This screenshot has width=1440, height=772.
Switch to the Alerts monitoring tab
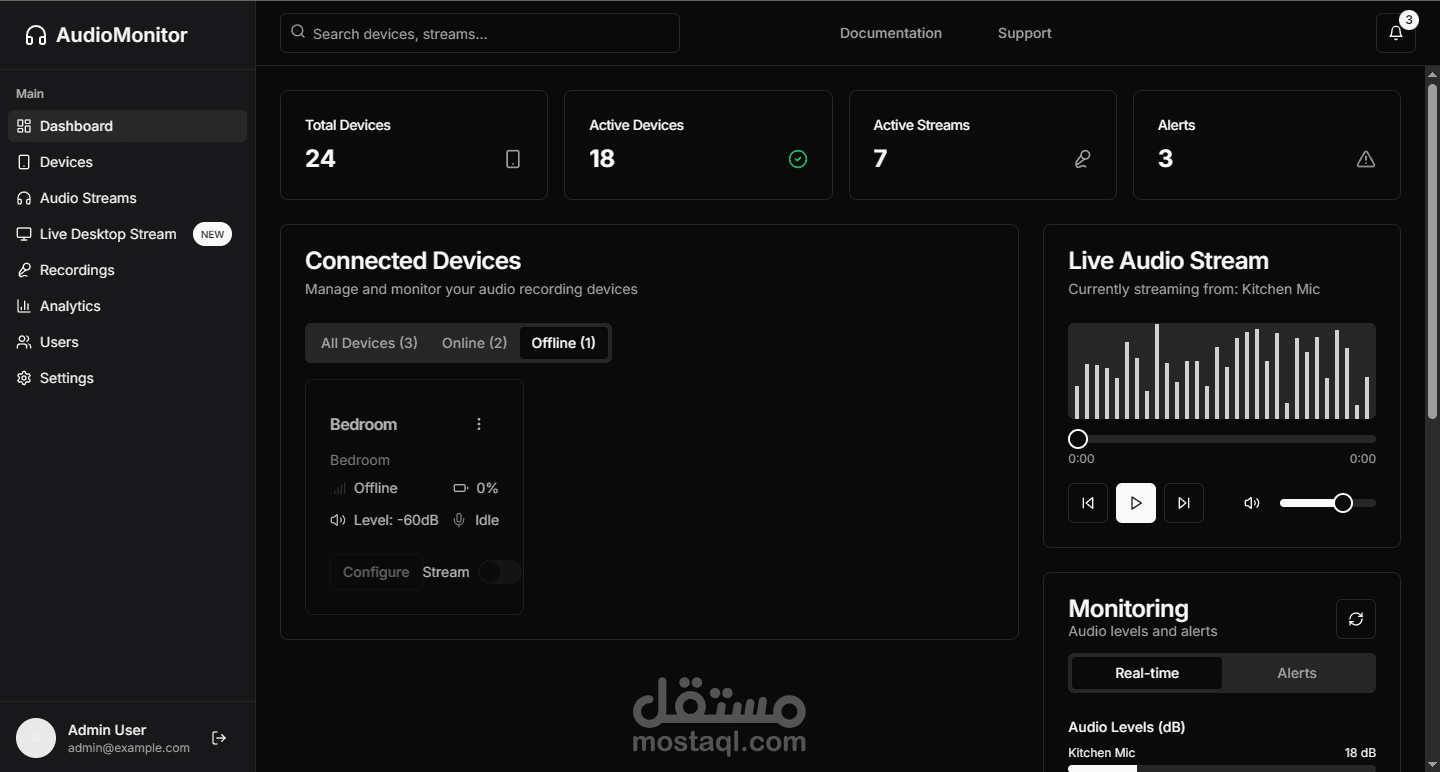click(x=1297, y=673)
